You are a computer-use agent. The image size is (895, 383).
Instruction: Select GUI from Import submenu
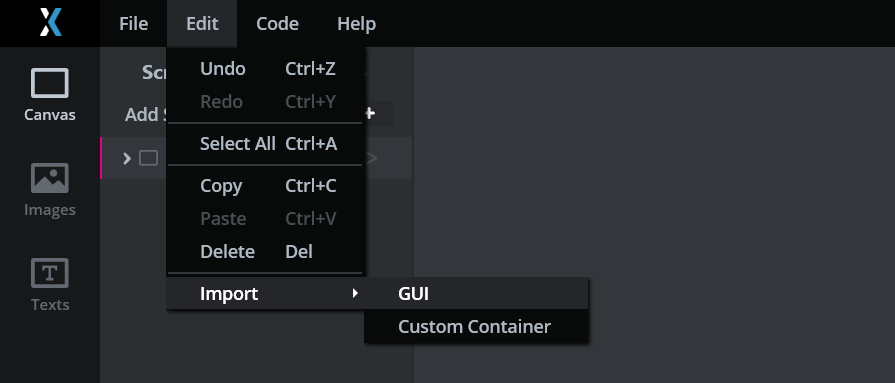point(477,293)
